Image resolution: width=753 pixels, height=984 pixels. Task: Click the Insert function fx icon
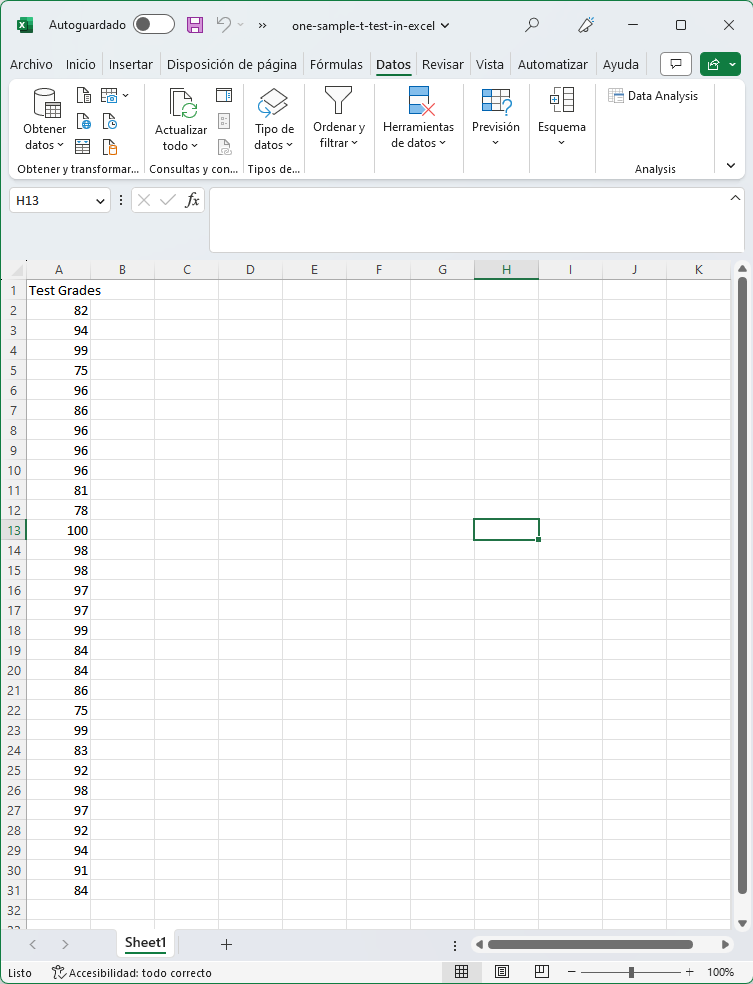point(193,200)
